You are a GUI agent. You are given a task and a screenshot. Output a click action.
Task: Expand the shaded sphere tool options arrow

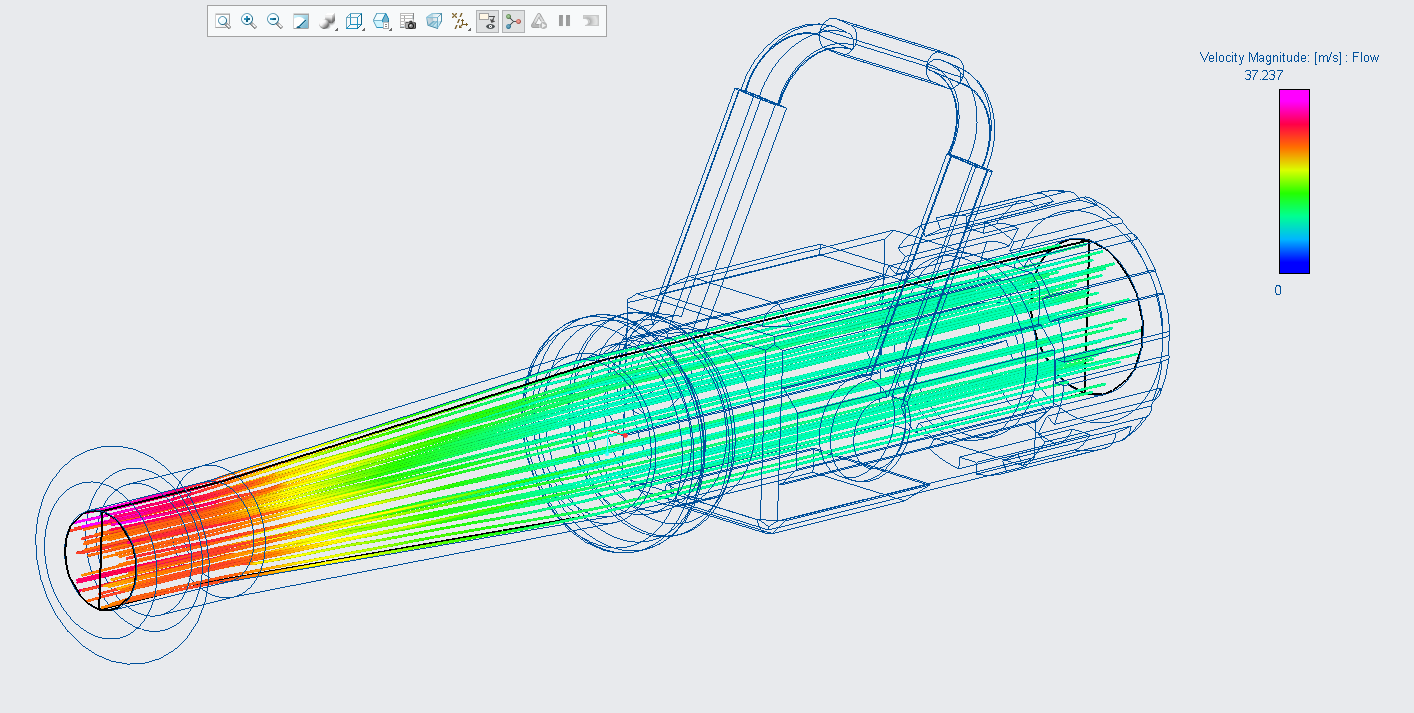click(336, 30)
